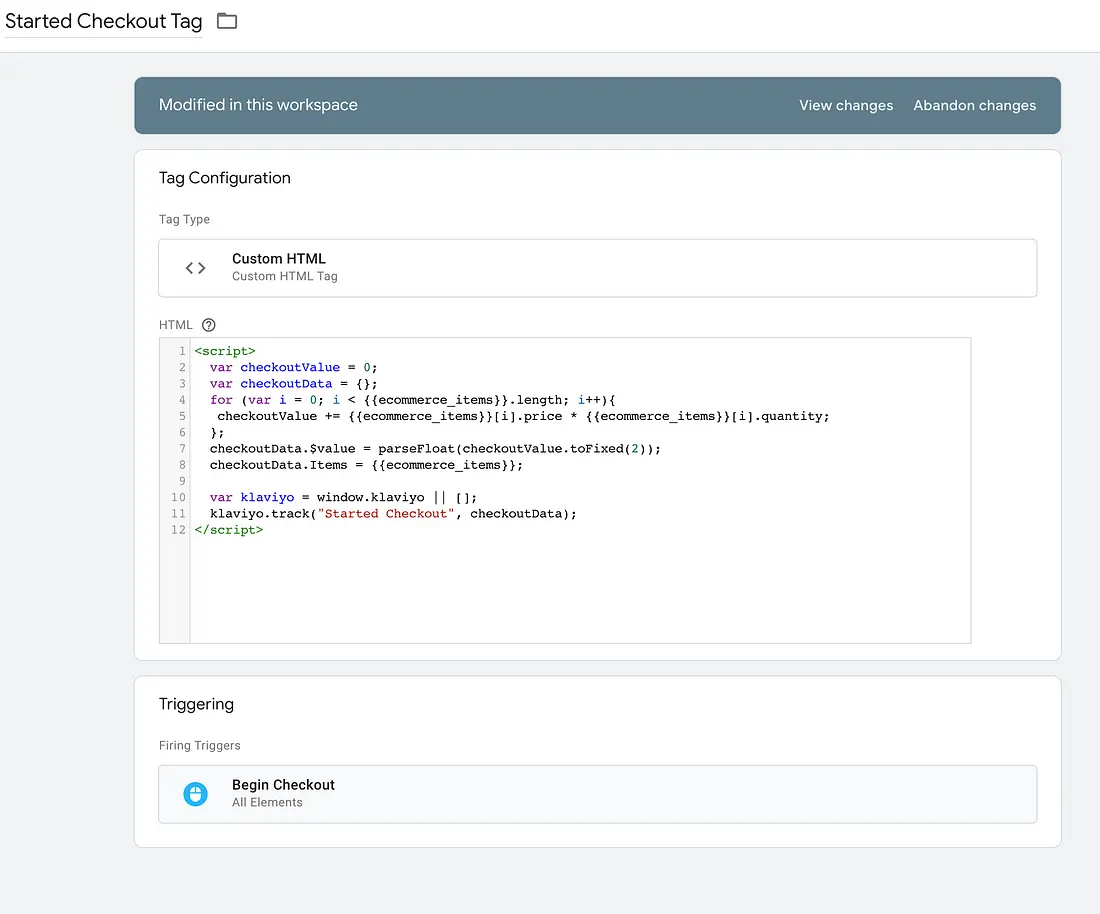Click the 'var checkoutValue = 0;' line
1100x914 pixels.
pyautogui.click(x=293, y=367)
